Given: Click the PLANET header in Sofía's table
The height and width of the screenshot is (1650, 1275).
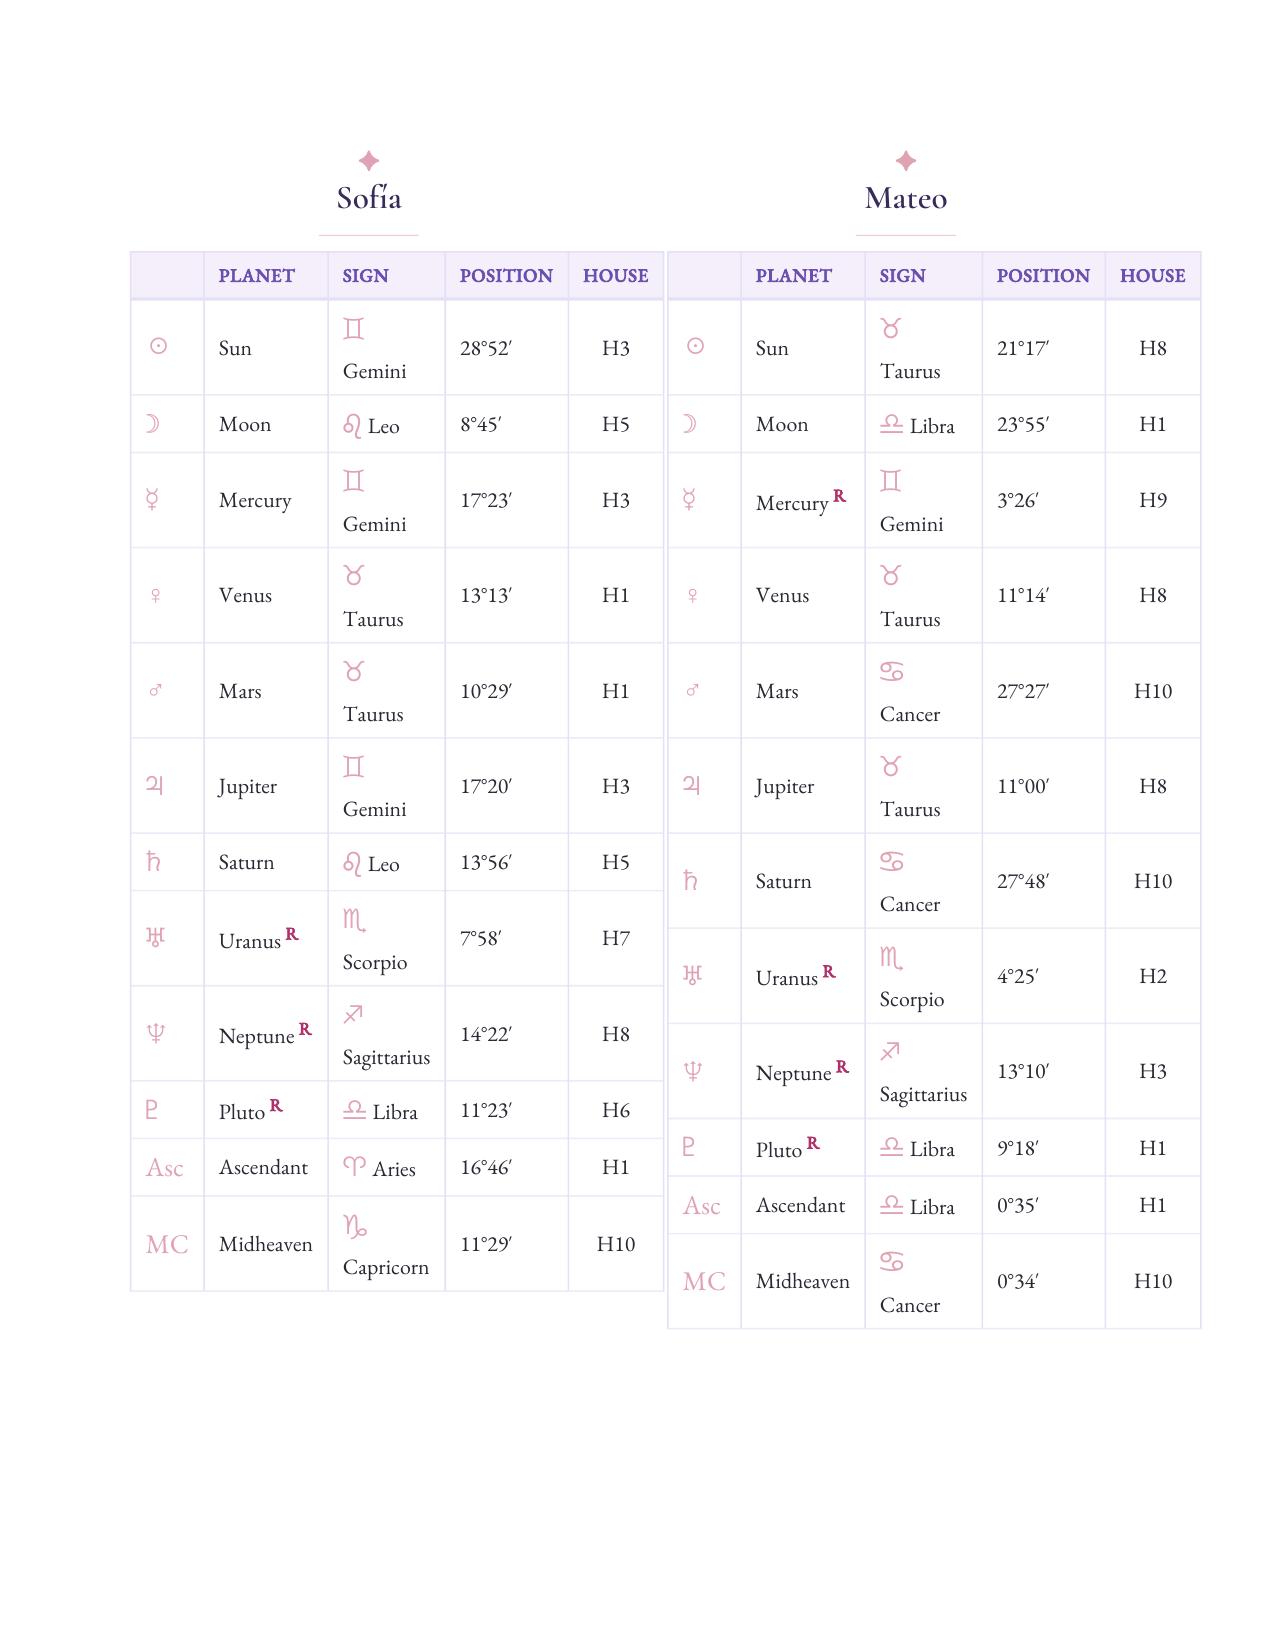Looking at the screenshot, I should pyautogui.click(x=257, y=275).
